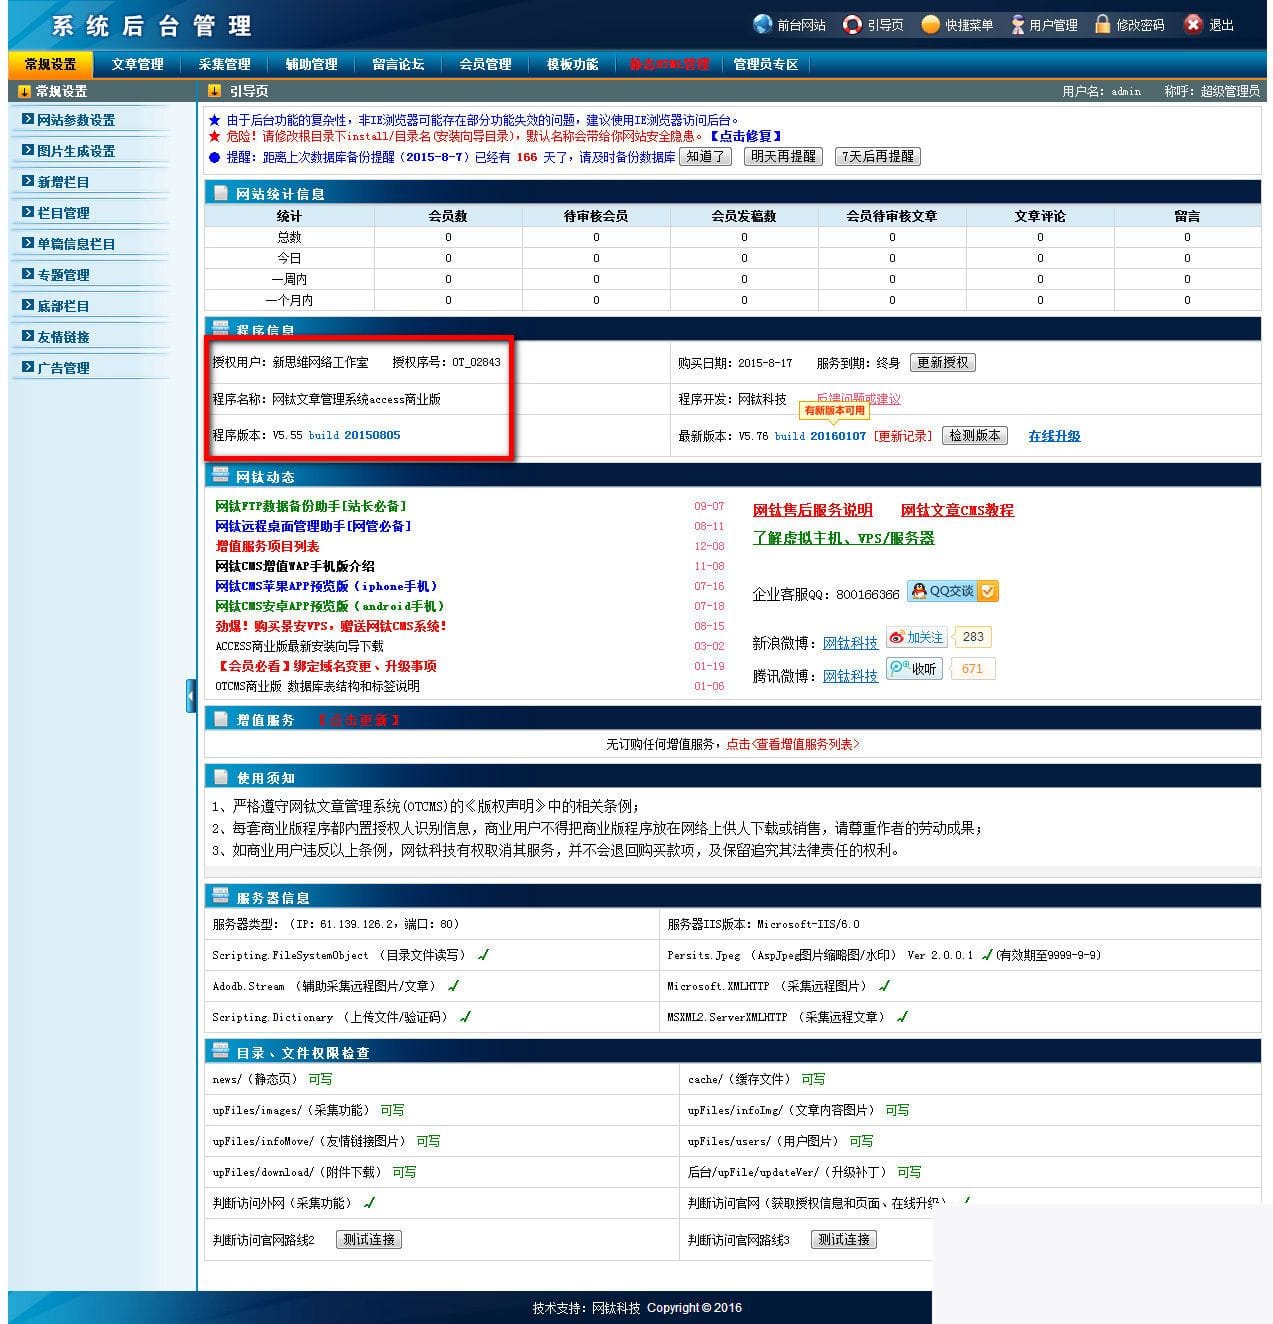
Task: Click the red 退出 logout icon
Action: click(x=1192, y=24)
